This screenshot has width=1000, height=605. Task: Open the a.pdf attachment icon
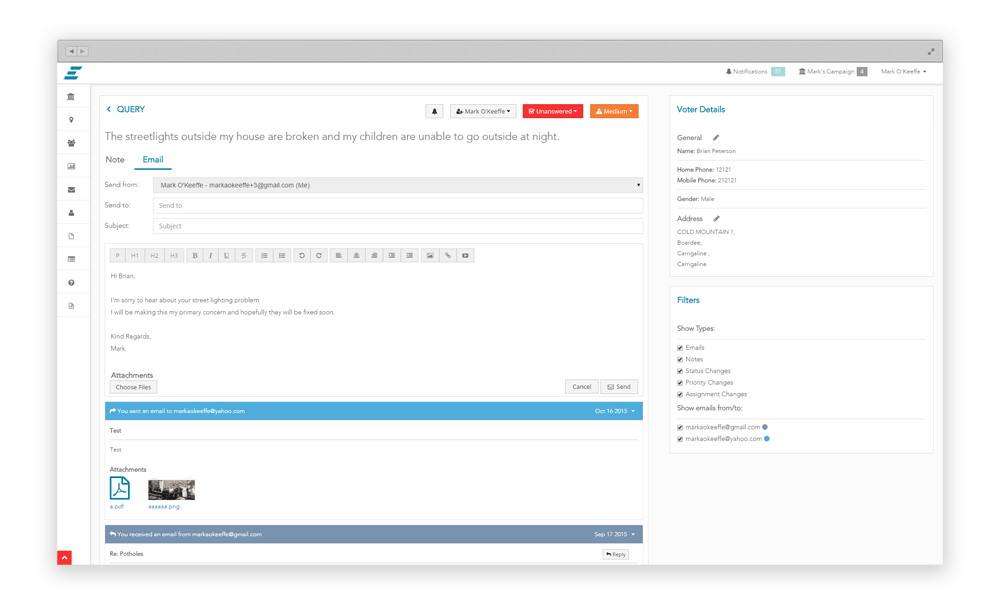coord(119,488)
